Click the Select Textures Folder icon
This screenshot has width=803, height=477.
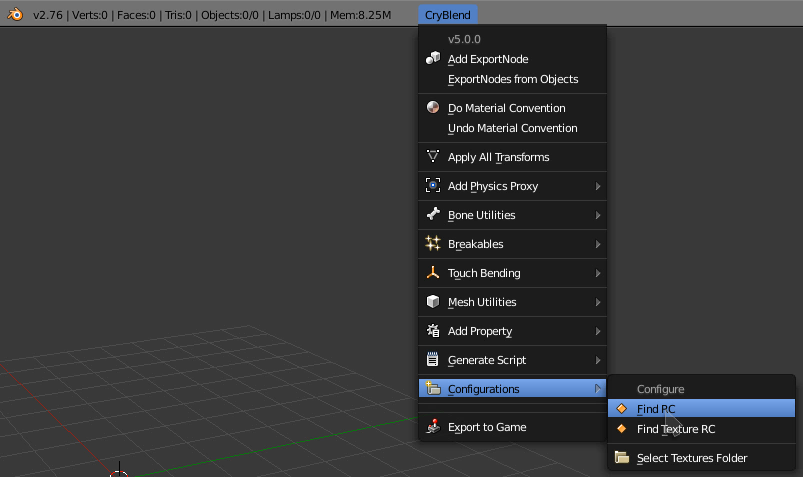click(x=622, y=457)
